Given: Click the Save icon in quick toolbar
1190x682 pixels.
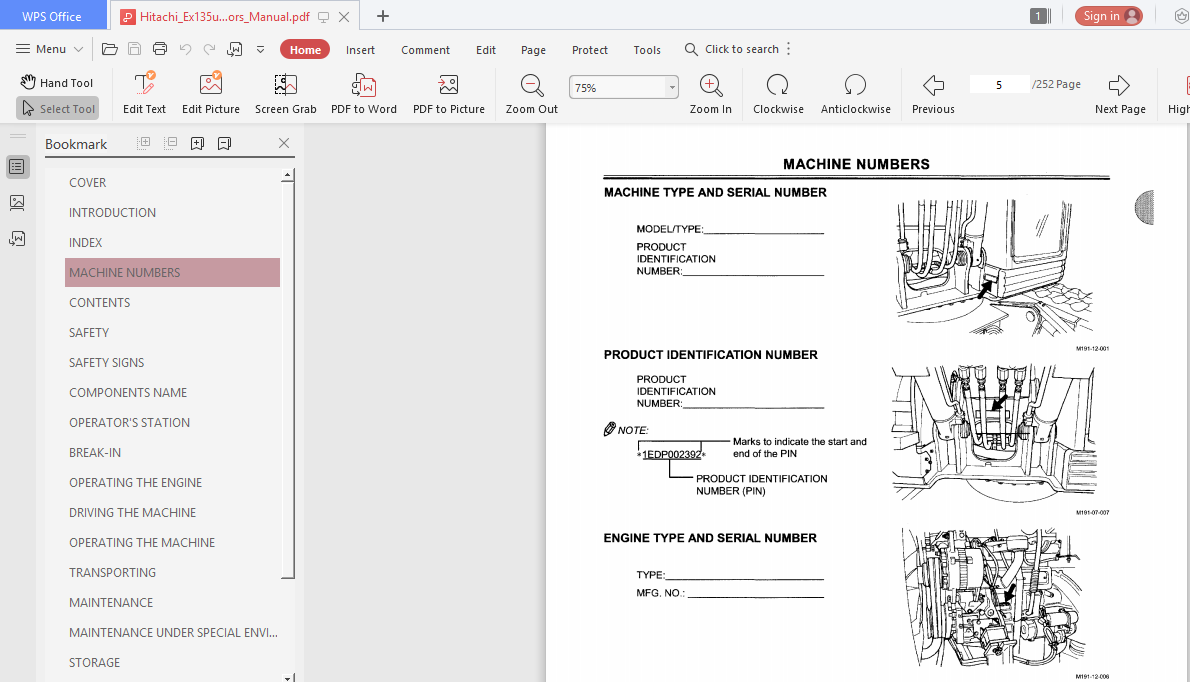Looking at the screenshot, I should (134, 49).
